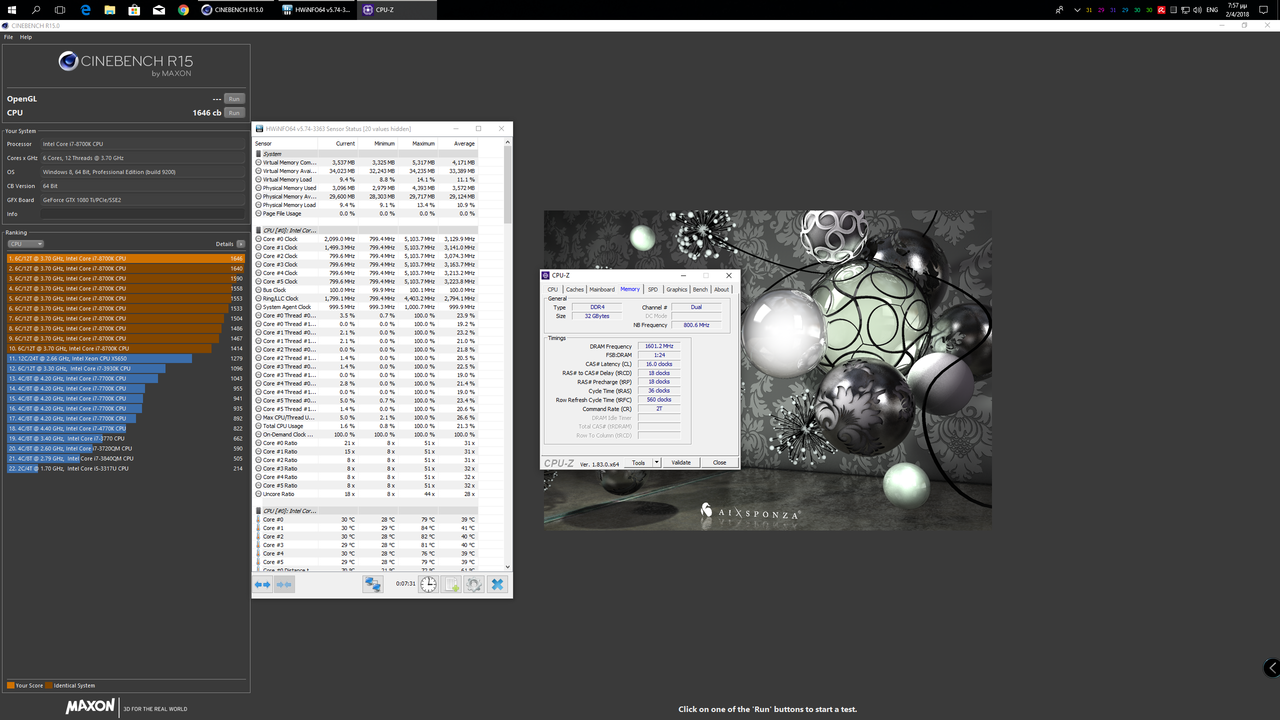Click the Maximum column header in HWiNFO

[417, 143]
